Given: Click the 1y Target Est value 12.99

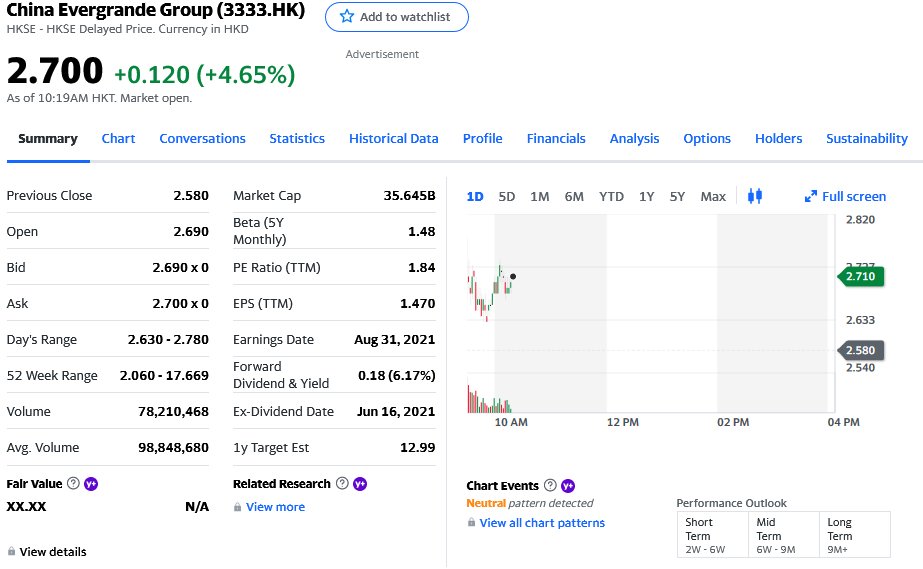Looking at the screenshot, I should (x=417, y=447).
